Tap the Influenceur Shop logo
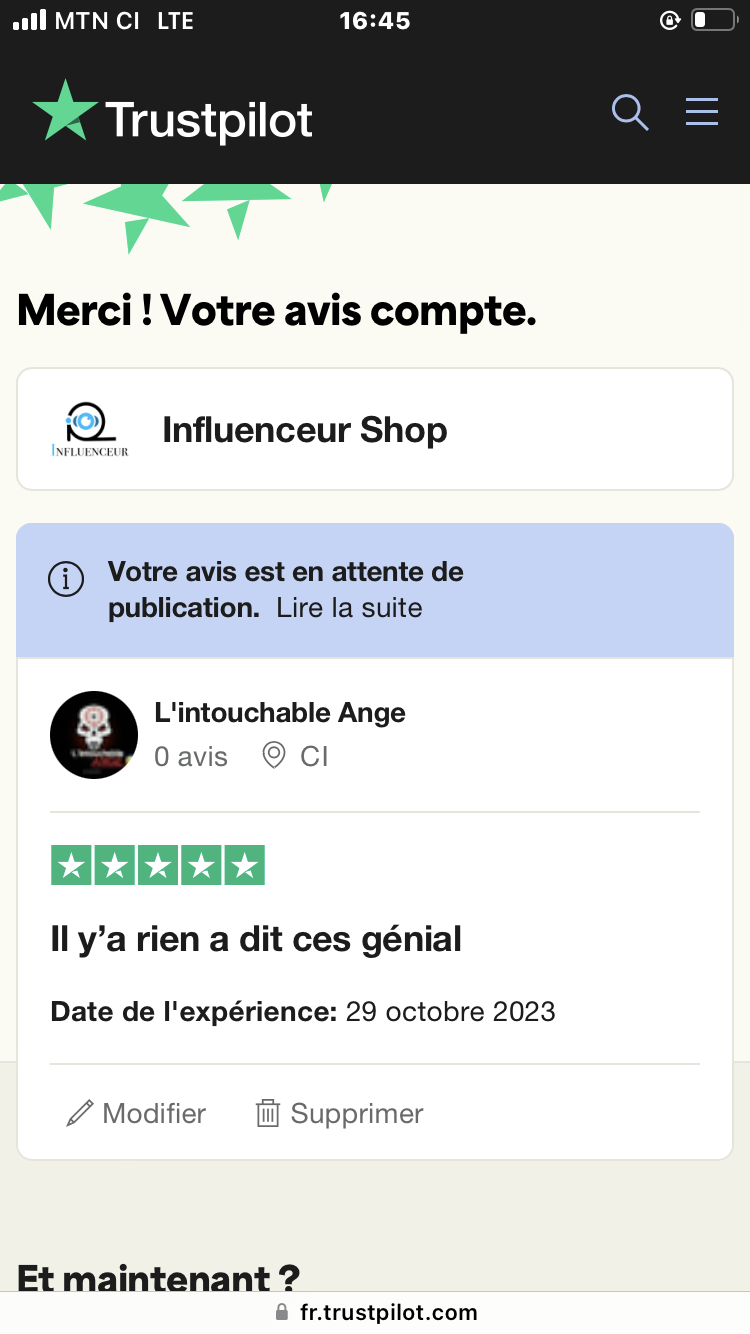Image resolution: width=750 pixels, height=1334 pixels. point(90,431)
